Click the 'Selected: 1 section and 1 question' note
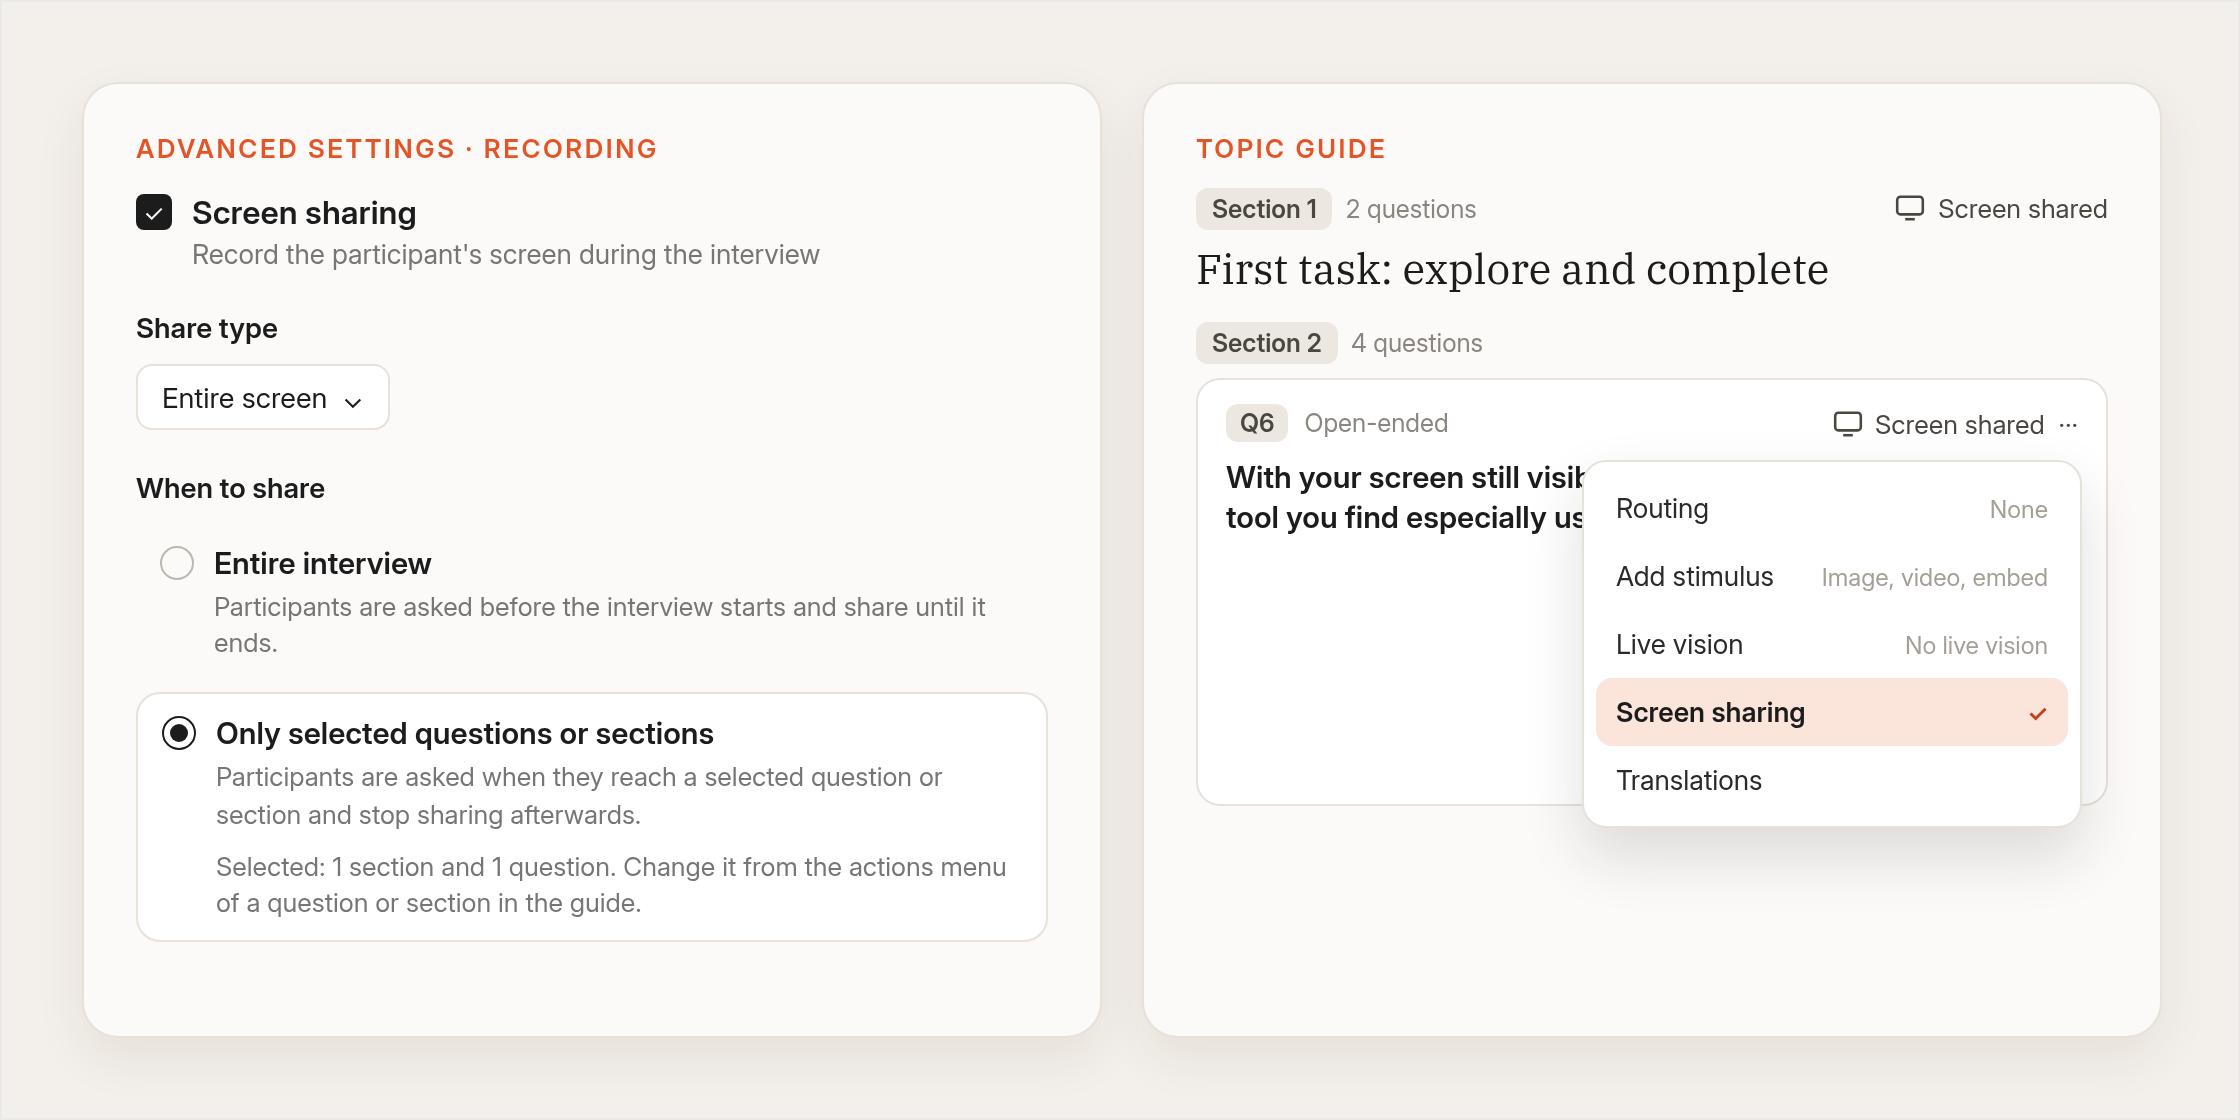The image size is (2240, 1120). click(611, 885)
